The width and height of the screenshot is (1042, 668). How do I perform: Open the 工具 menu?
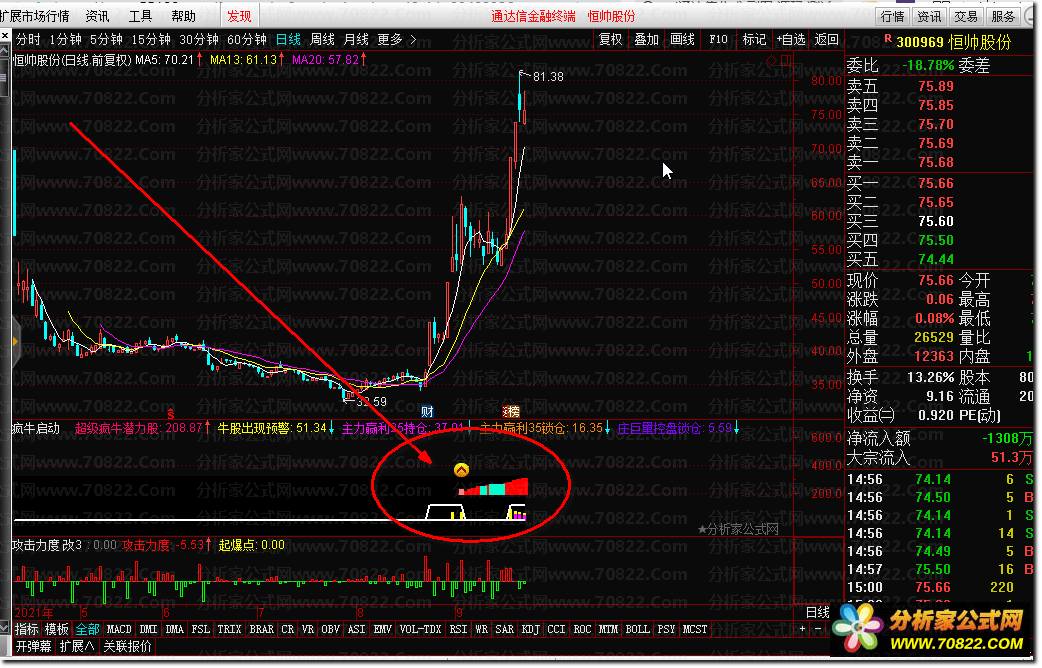140,16
